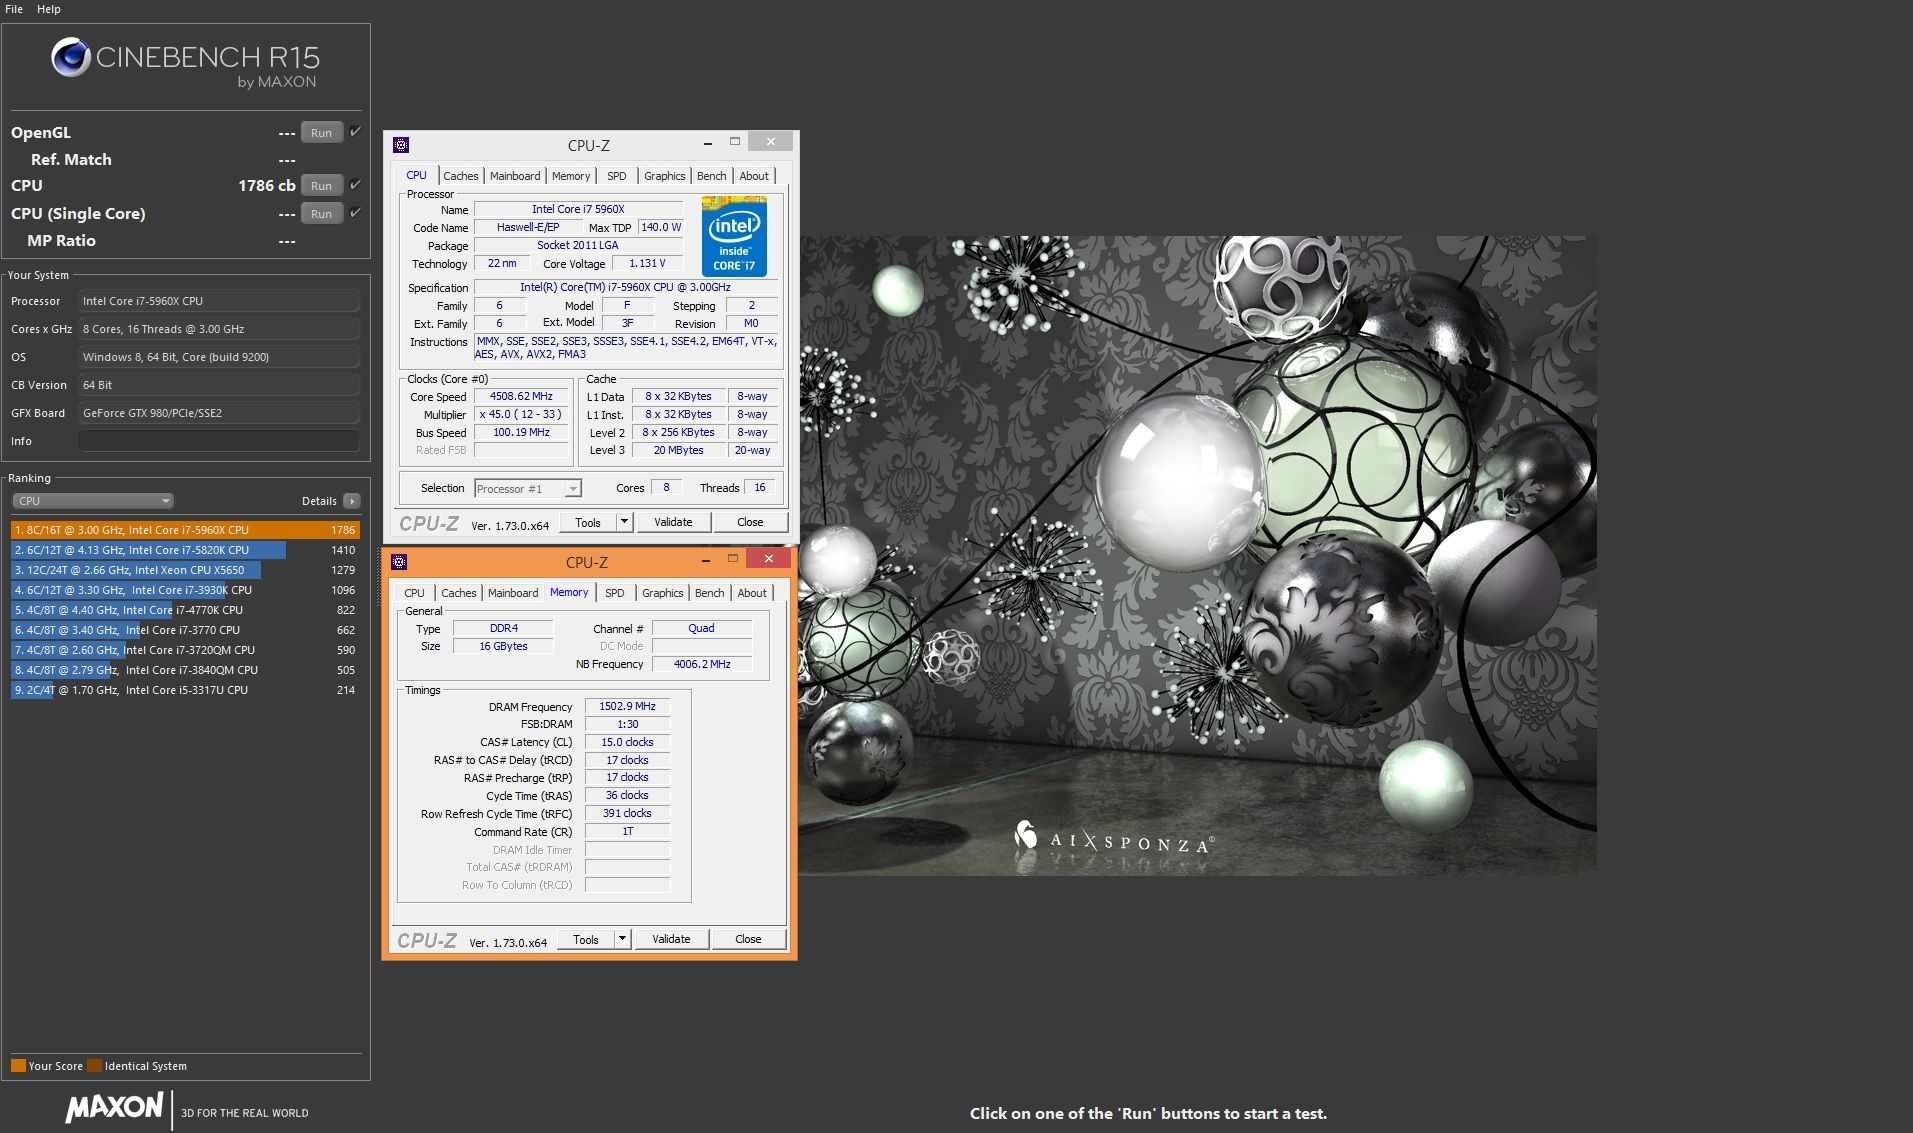
Task: Run the OpenGL benchmark
Action: (321, 132)
